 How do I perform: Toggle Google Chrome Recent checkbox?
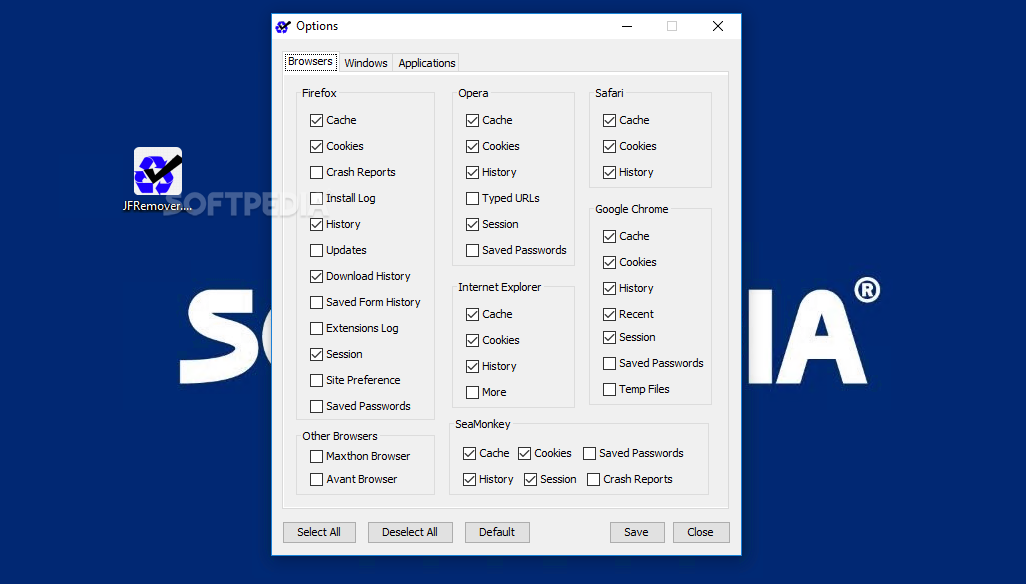coord(609,315)
